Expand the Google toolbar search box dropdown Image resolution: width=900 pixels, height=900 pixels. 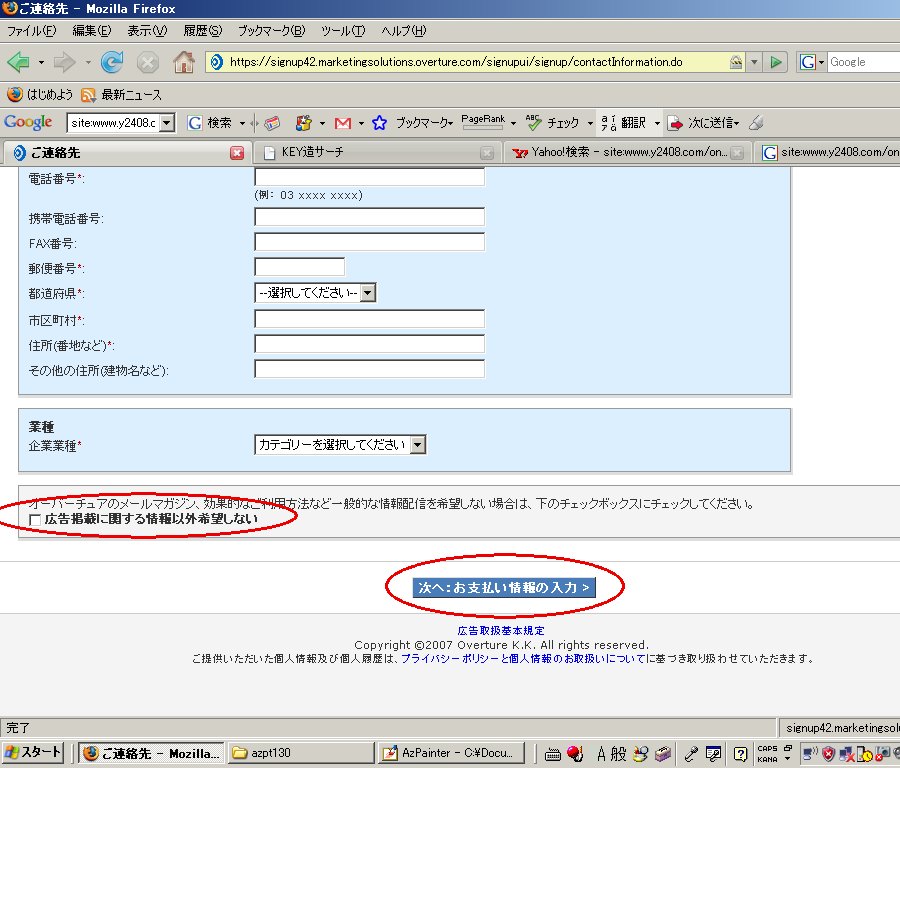[166, 123]
